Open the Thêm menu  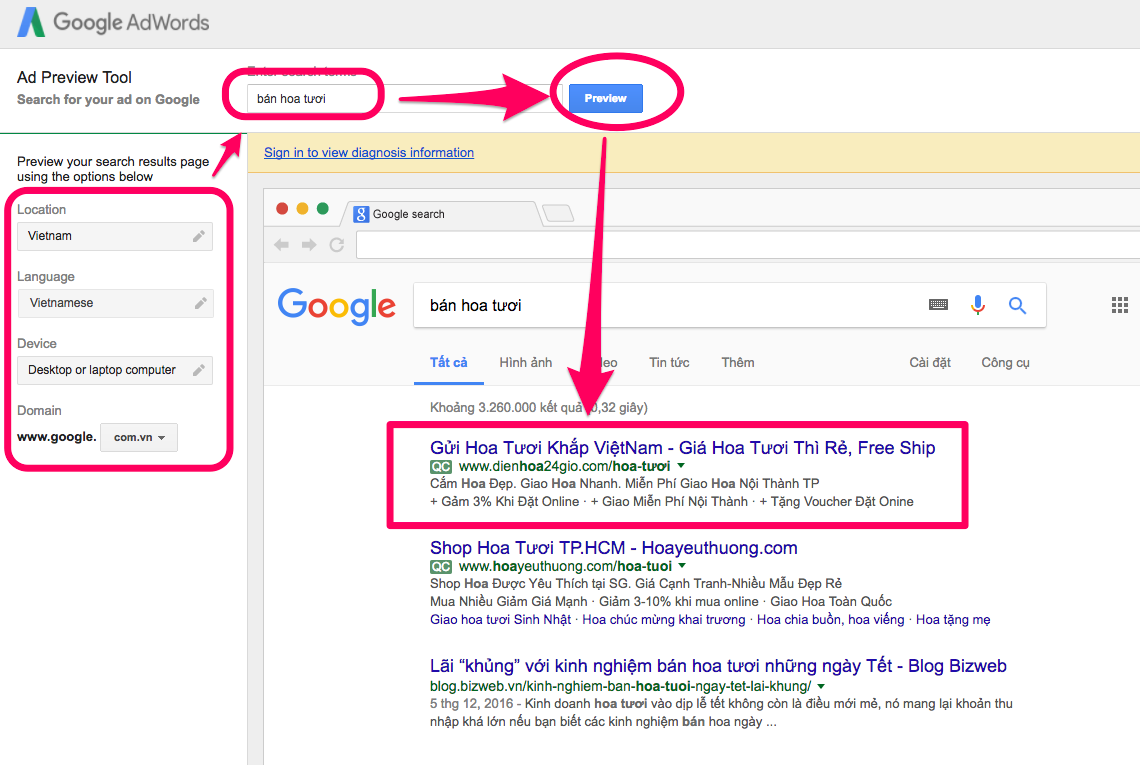tap(738, 362)
